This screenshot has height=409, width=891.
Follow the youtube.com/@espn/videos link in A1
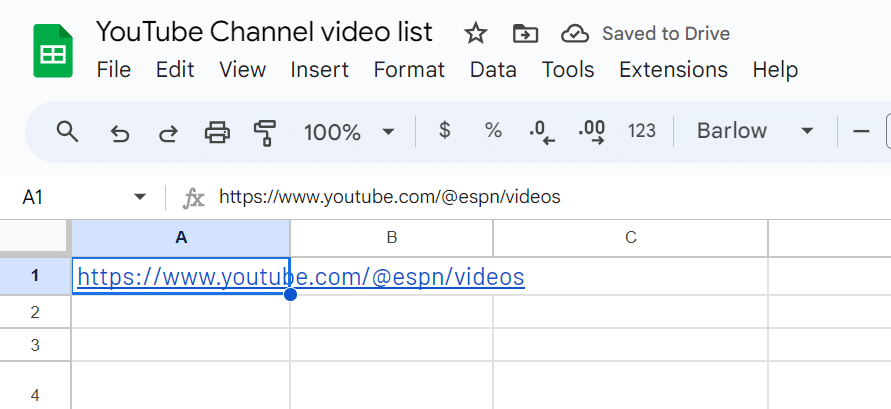300,277
